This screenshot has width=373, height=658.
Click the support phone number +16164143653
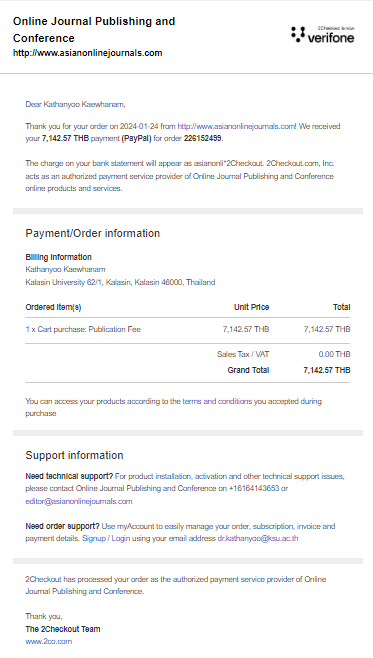pos(254,488)
